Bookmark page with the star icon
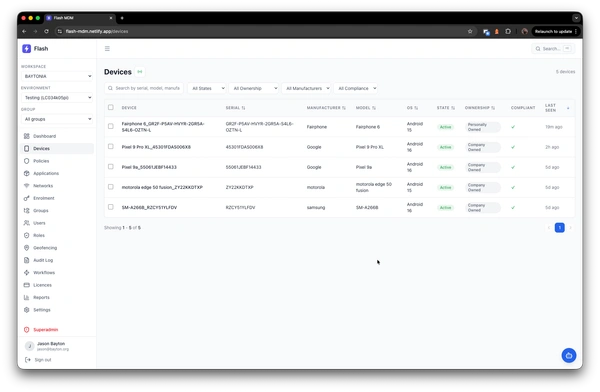600x392 pixels. click(470, 31)
